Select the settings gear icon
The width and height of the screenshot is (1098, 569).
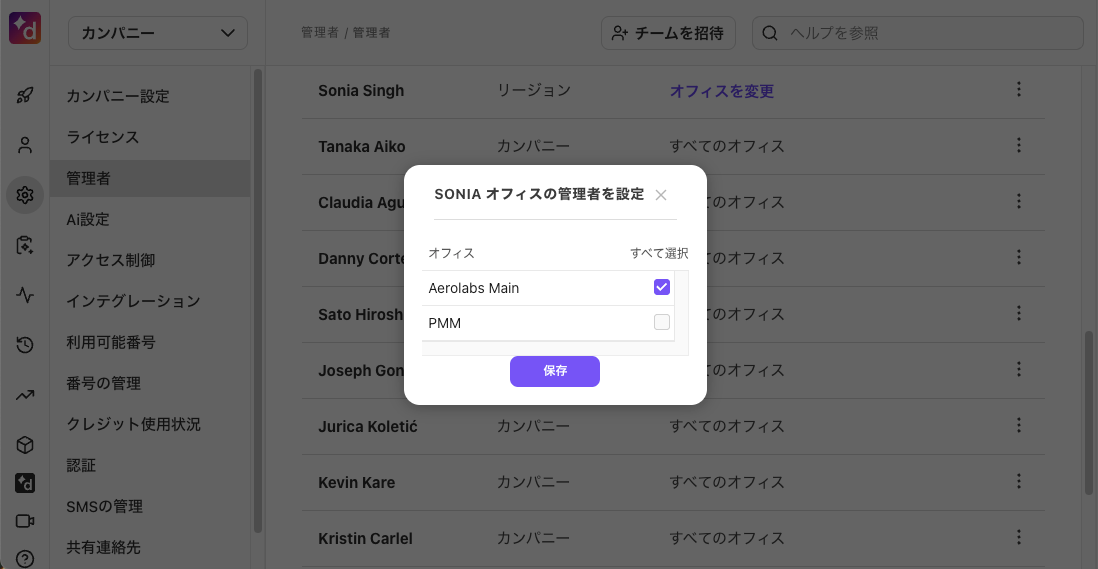(x=25, y=195)
